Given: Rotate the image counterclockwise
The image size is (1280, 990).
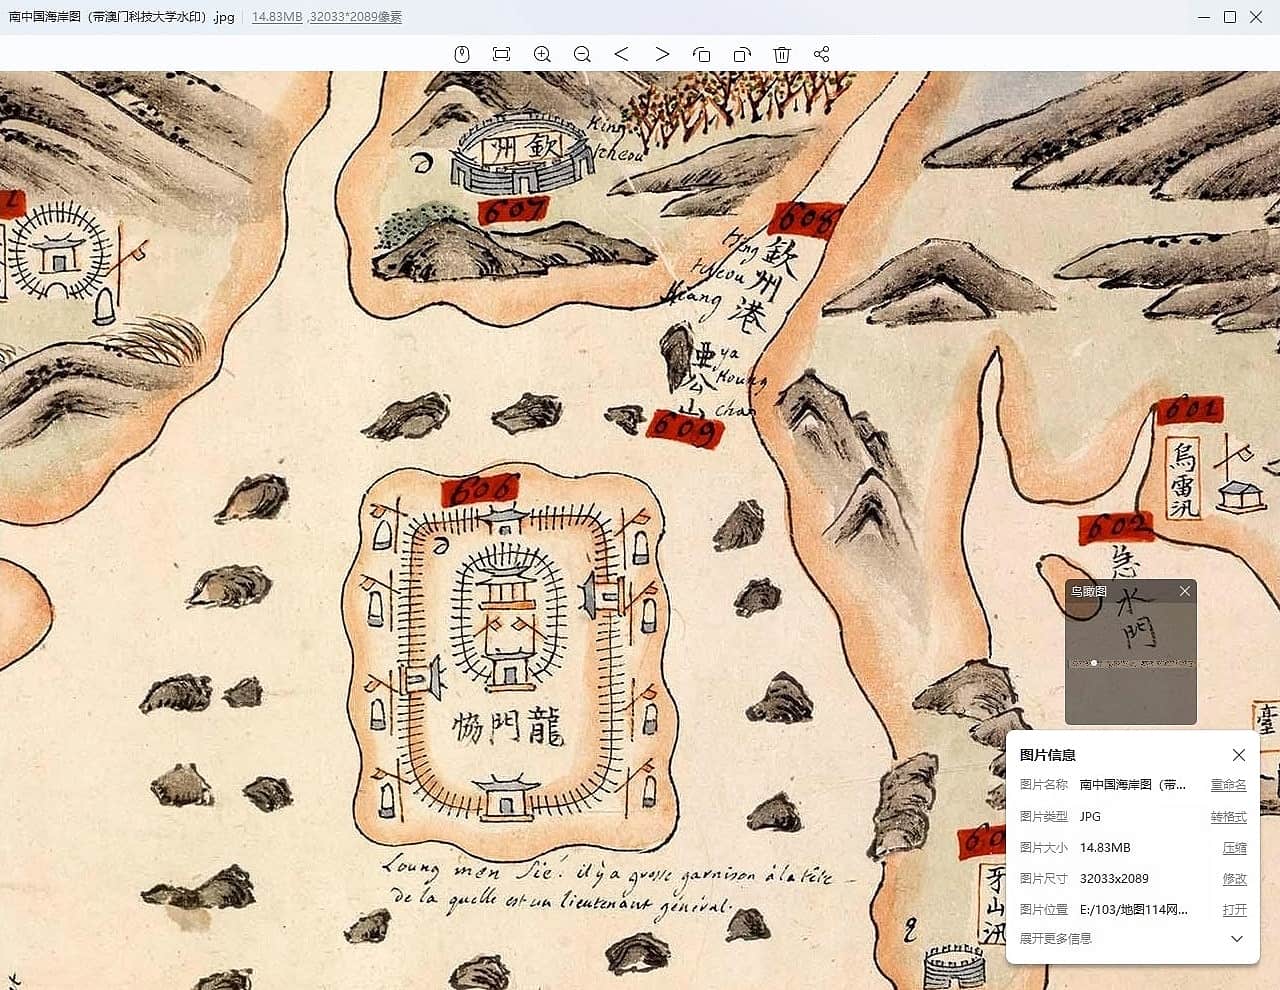Looking at the screenshot, I should pyautogui.click(x=701, y=54).
